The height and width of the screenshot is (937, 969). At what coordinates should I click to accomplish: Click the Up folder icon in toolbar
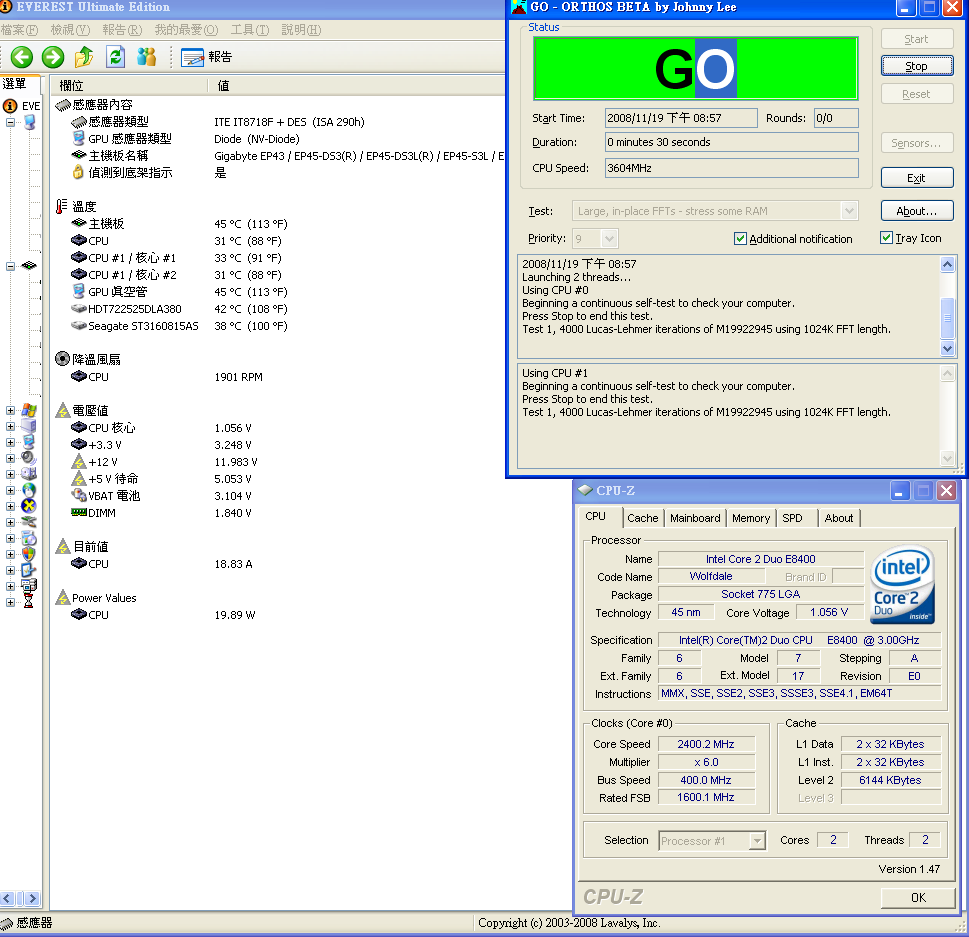(84, 57)
